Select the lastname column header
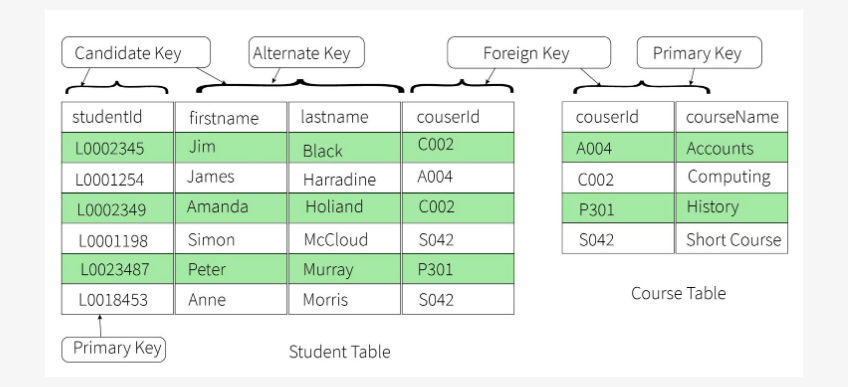This screenshot has height=387, width=848. pyautogui.click(x=344, y=117)
